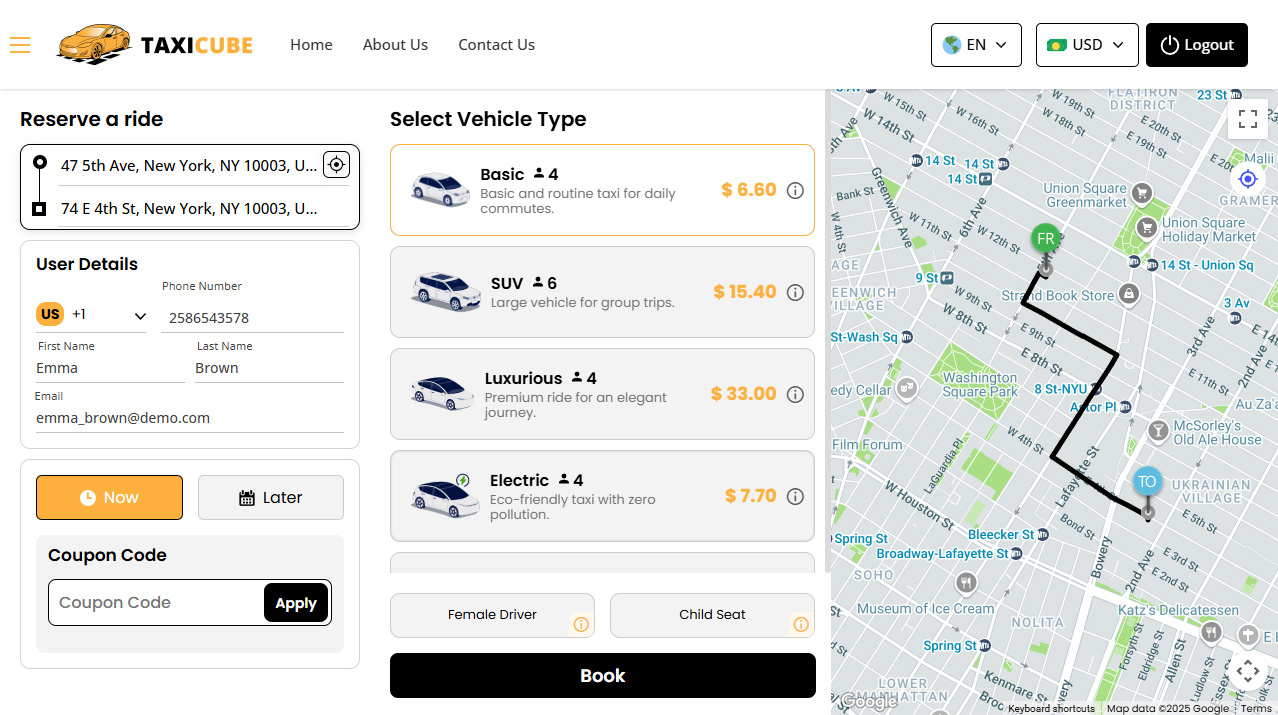This screenshot has width=1278, height=715.
Task: Apply the coupon code
Action: pos(295,602)
